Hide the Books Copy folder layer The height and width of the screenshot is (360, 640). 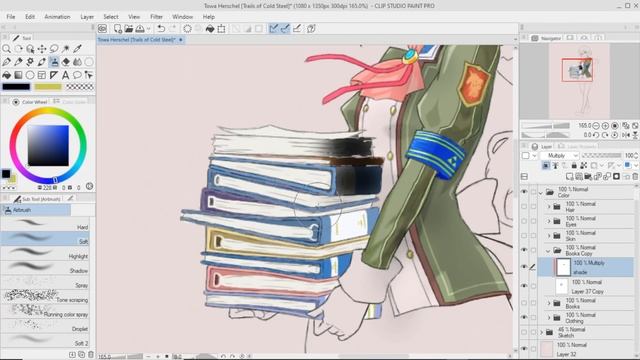pyautogui.click(x=524, y=250)
